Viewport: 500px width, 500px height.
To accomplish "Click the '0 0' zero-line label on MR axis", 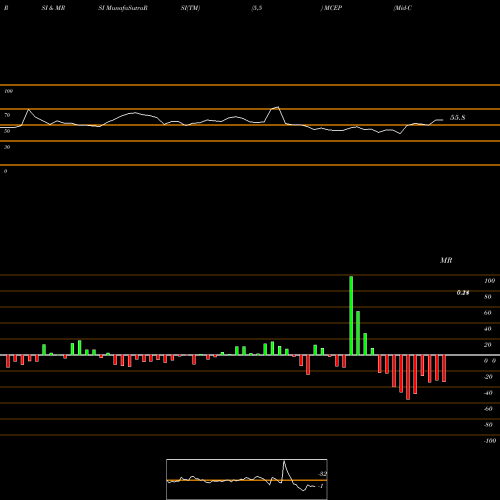I will coord(490,361).
